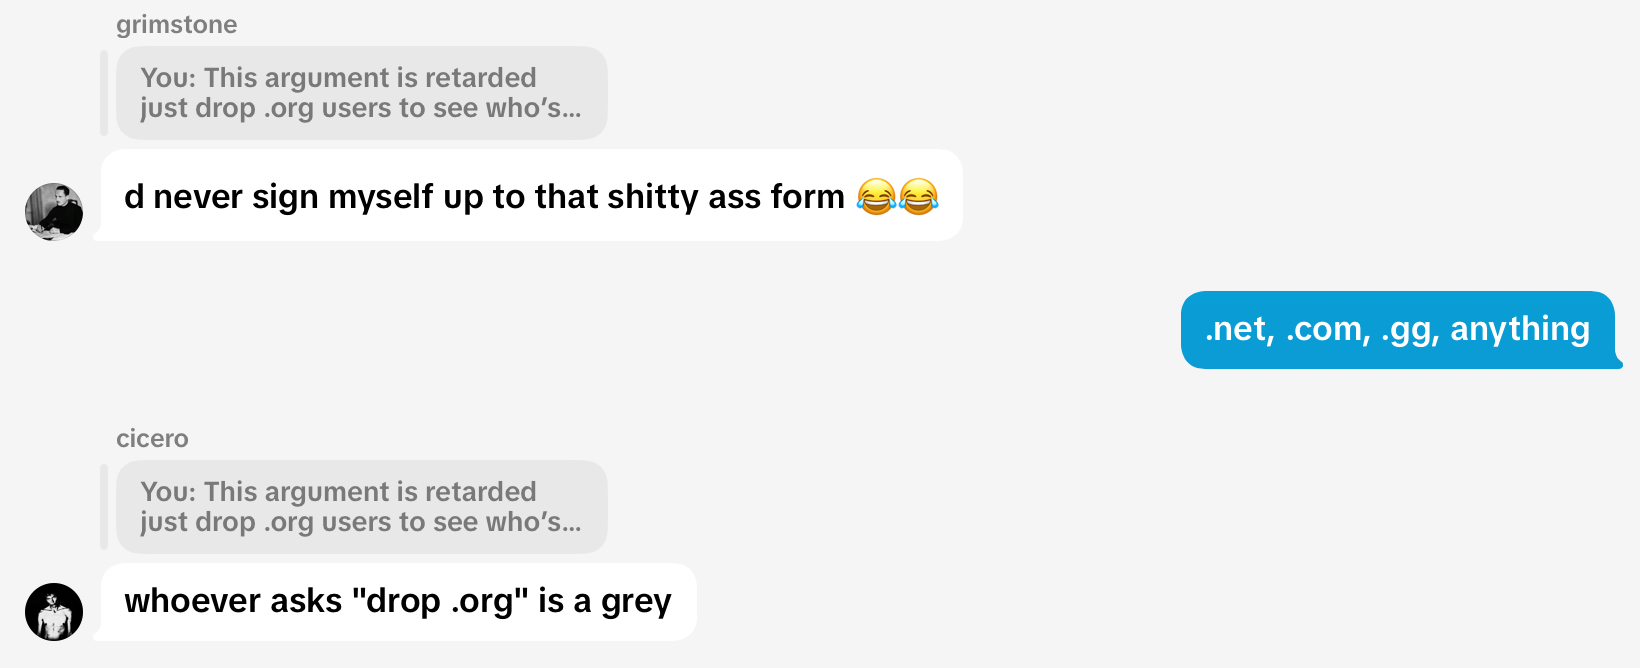Jump to quoted message in grimstone's reply
Viewport: 1640px width, 668px height.
(x=362, y=93)
